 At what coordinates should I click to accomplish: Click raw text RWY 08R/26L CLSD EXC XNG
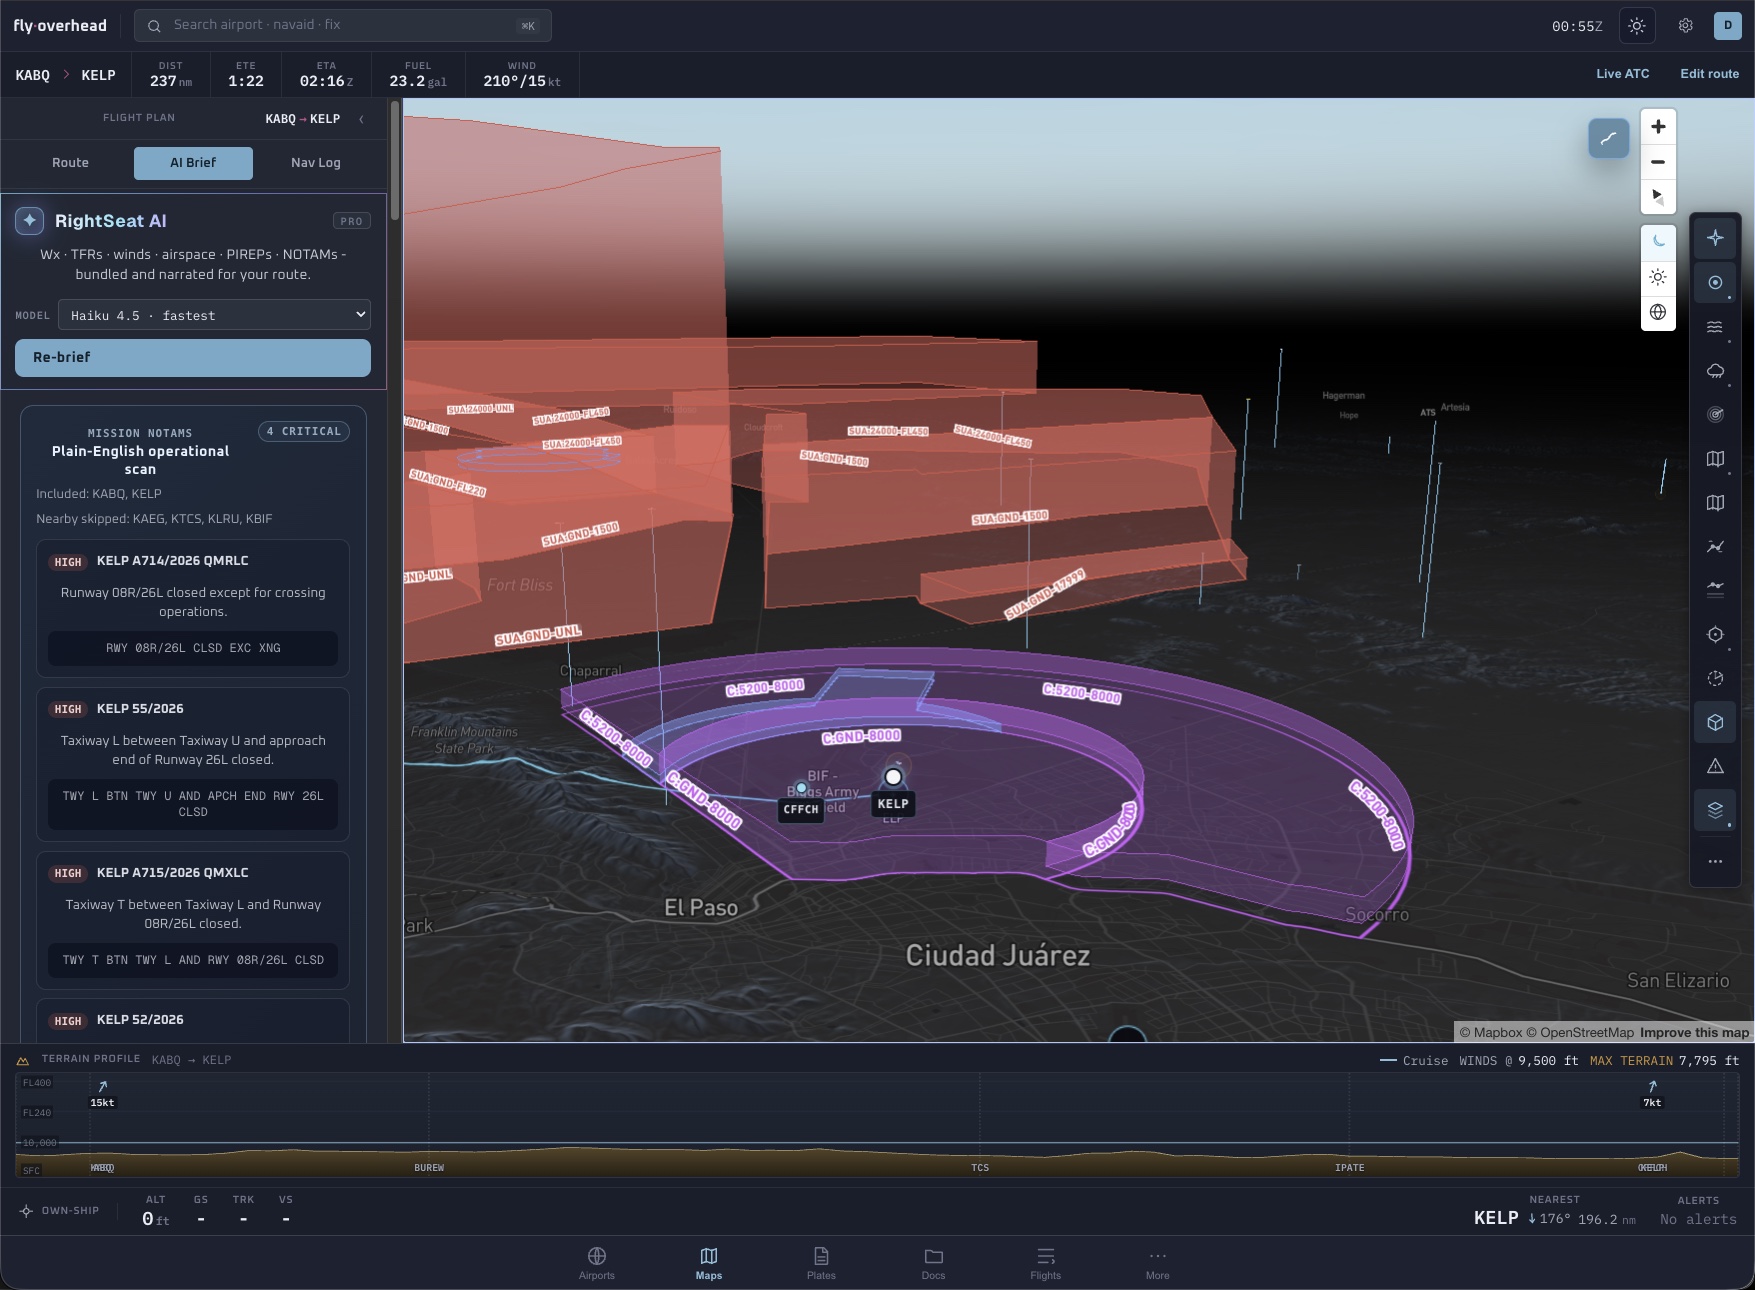click(193, 648)
